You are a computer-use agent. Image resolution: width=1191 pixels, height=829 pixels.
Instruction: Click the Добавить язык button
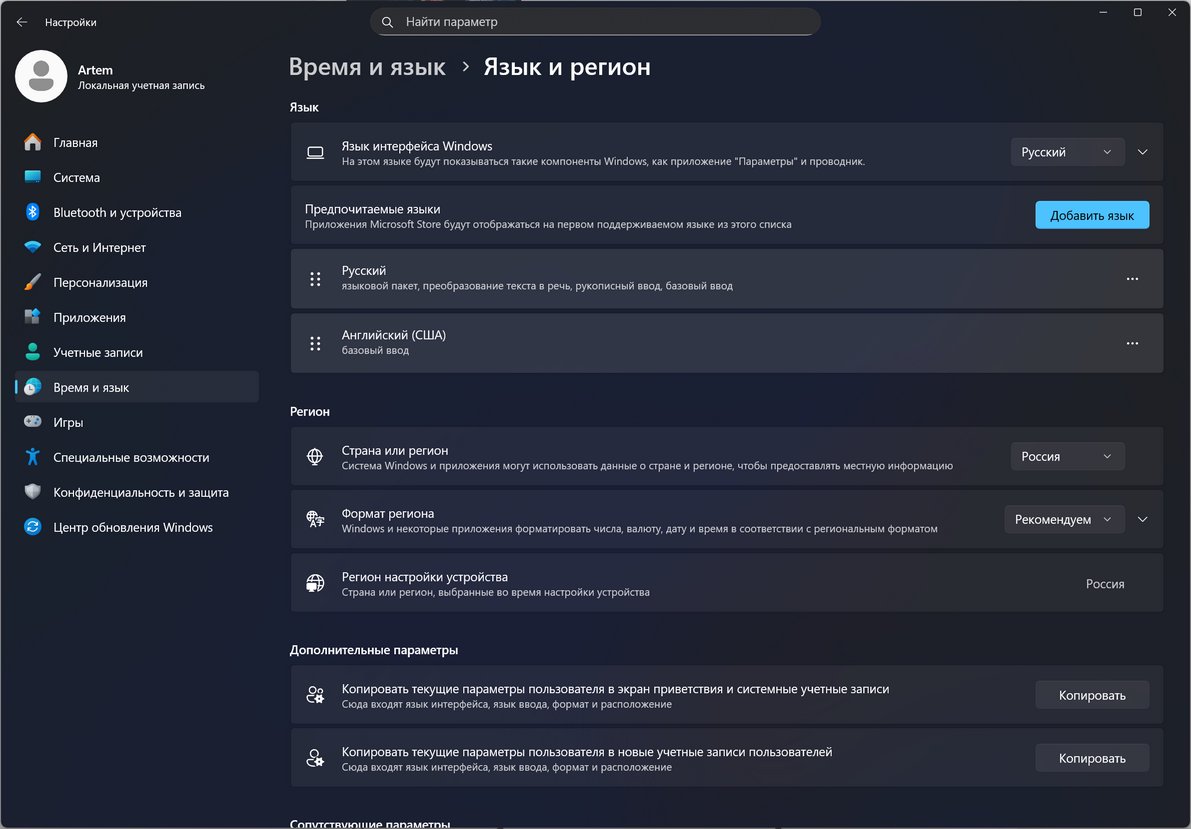click(x=1092, y=214)
